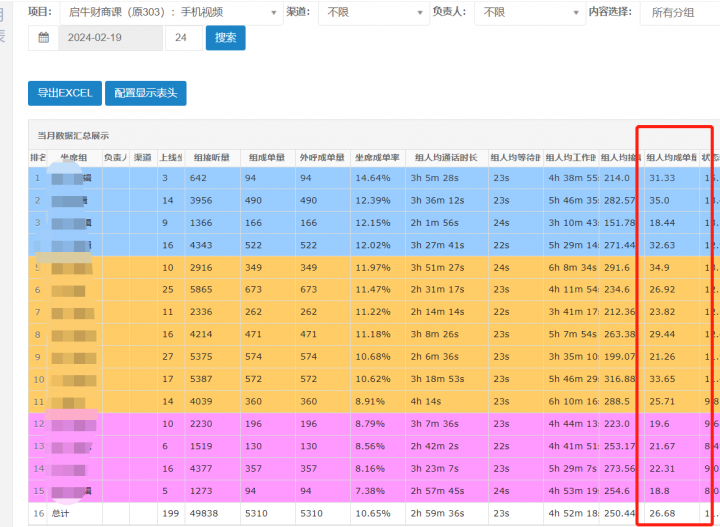Click the calendar icon beside the date field
This screenshot has height=527, width=720.
(43, 38)
